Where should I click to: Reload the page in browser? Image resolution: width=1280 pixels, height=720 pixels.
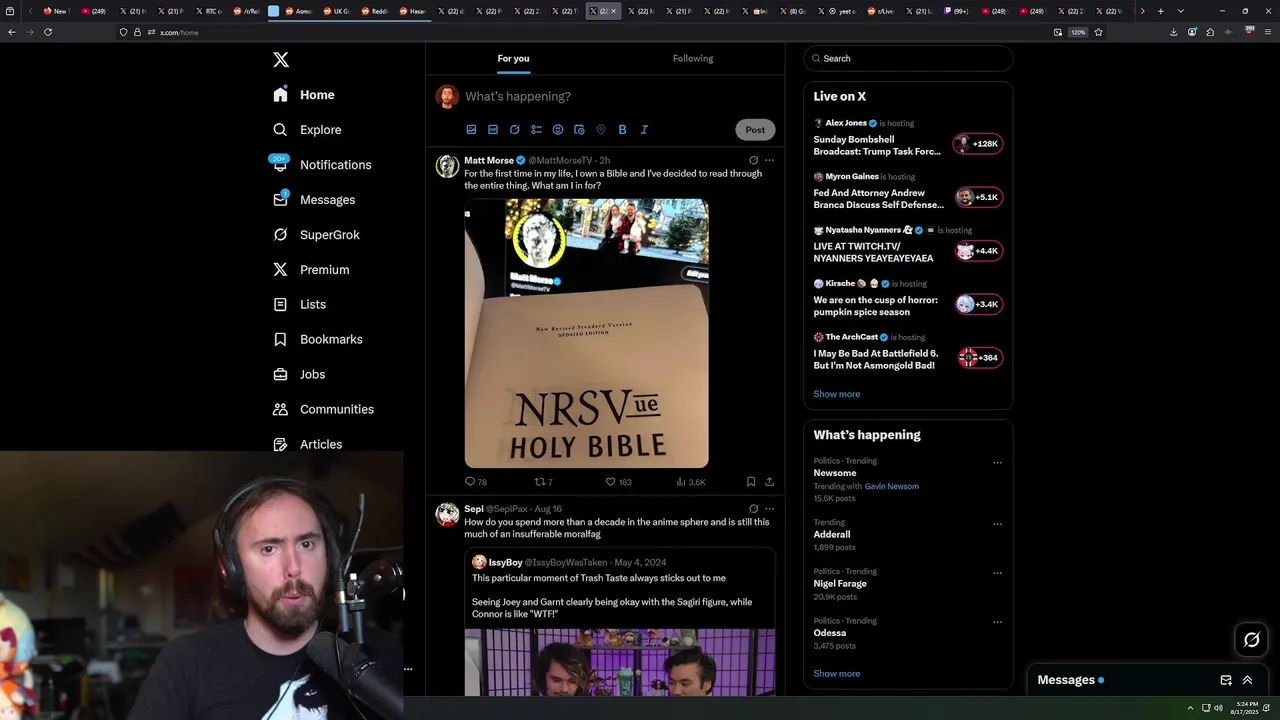click(48, 32)
